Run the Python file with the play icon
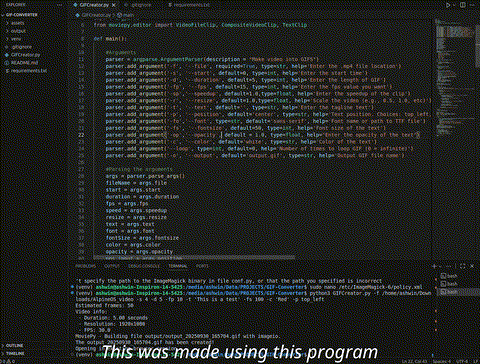The height and width of the screenshot is (364, 480). (x=448, y=5)
